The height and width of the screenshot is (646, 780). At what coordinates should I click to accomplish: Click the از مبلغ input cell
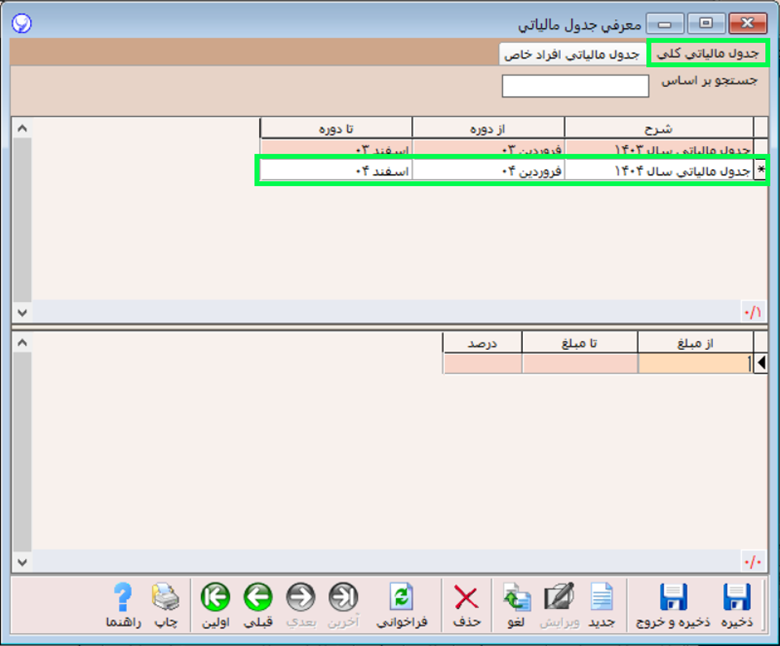click(x=693, y=364)
